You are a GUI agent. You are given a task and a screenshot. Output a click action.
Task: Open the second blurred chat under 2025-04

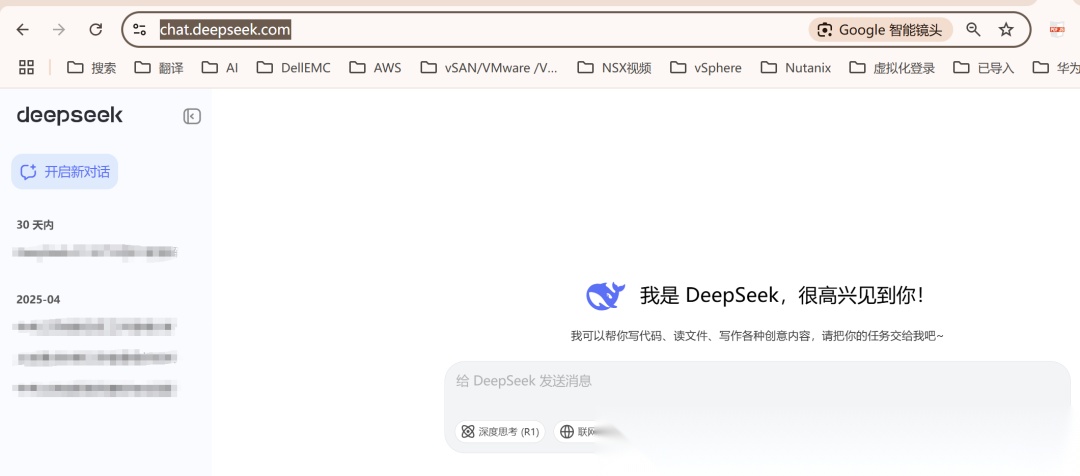tap(95, 357)
